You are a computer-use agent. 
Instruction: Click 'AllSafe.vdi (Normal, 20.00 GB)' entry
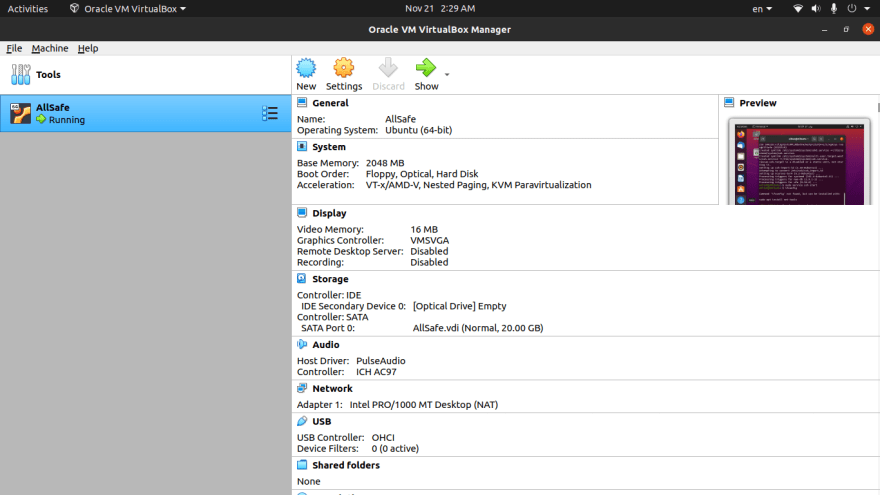coord(478,328)
